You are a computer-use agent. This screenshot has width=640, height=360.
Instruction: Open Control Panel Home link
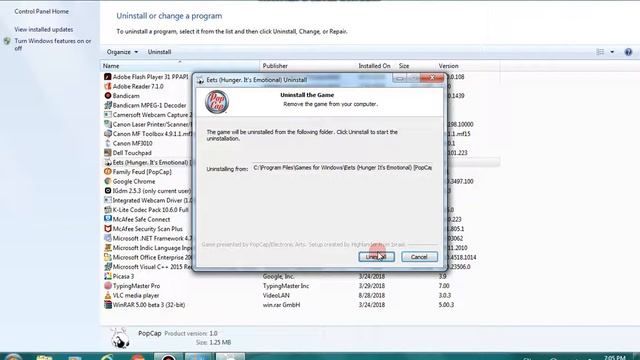(x=42, y=11)
